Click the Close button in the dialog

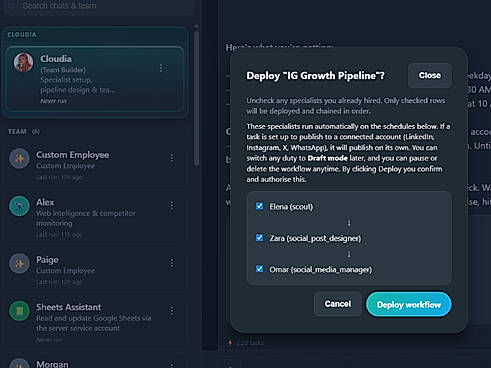pos(430,75)
